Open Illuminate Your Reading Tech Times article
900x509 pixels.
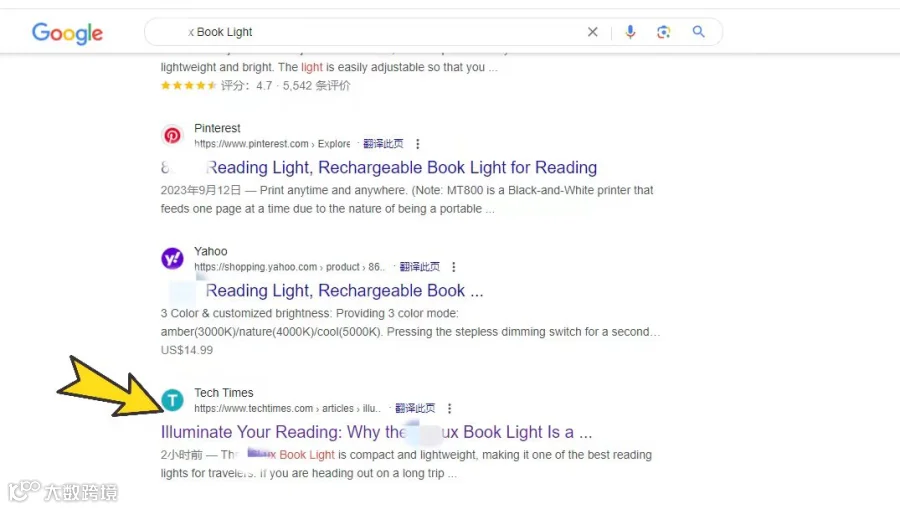pos(377,432)
